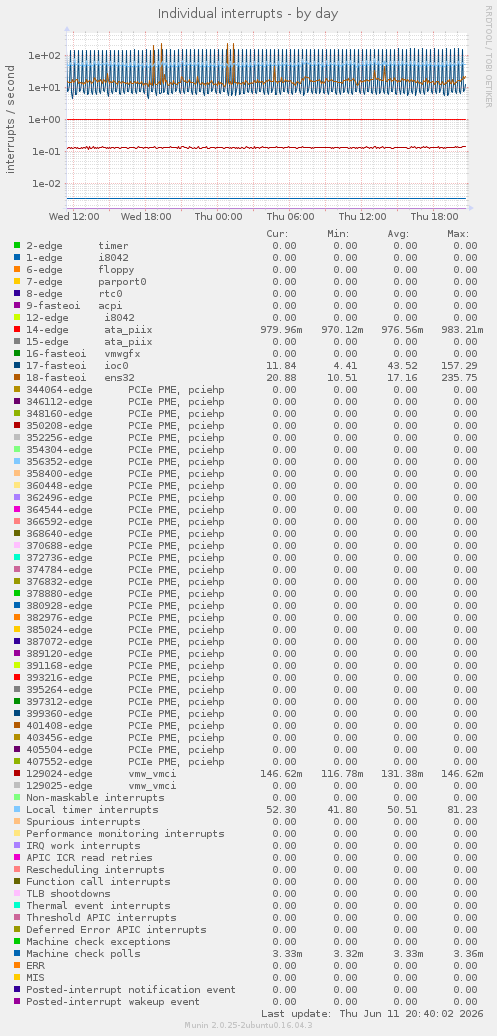Image resolution: width=497 pixels, height=1036 pixels.
Task: Click the purple 9-fasteoi acpi color swatch
Action: pos(17,305)
